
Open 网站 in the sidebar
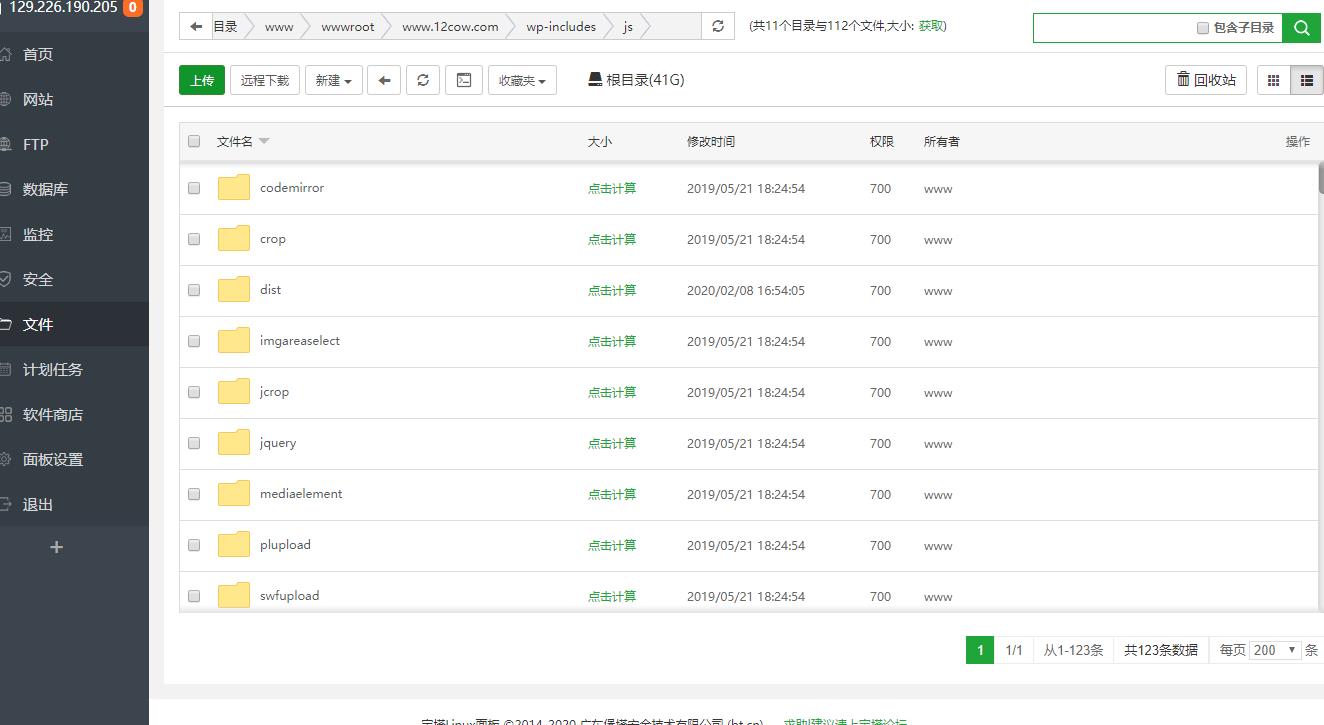coord(38,99)
